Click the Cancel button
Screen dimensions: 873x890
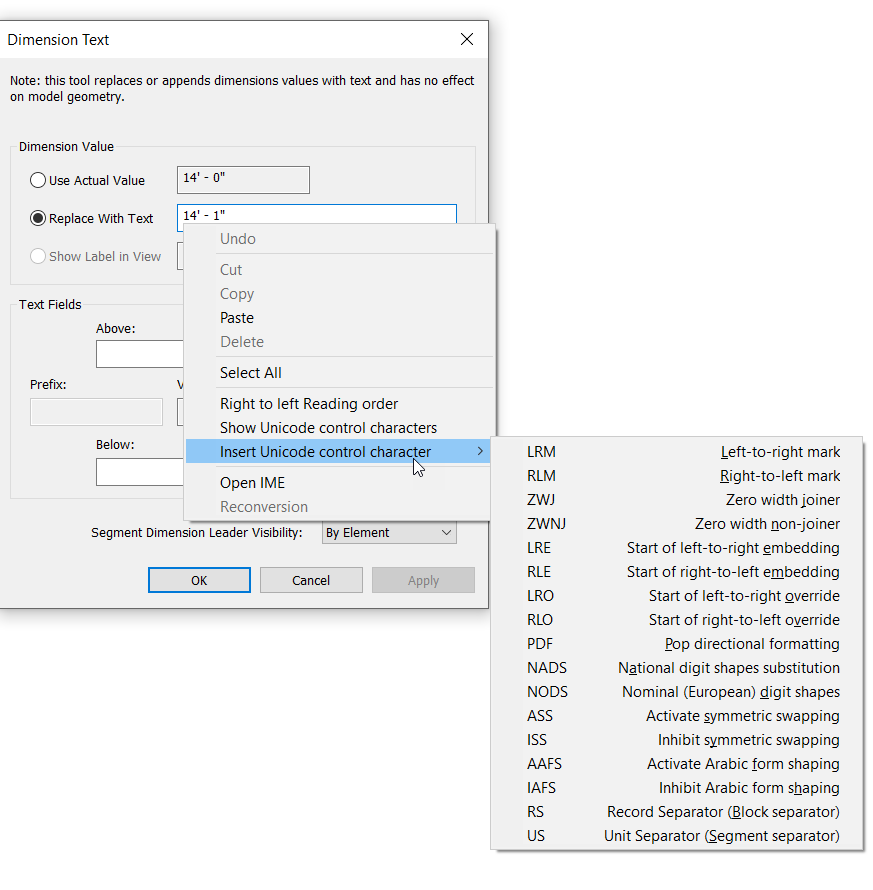(x=311, y=580)
